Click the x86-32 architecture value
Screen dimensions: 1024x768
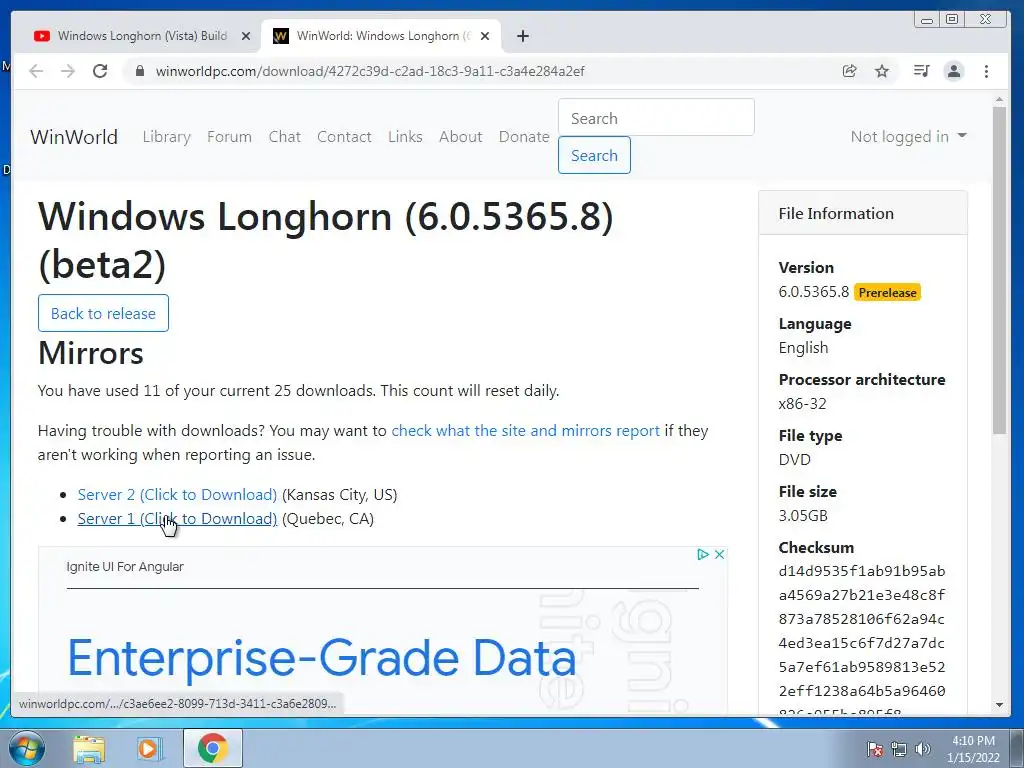[802, 404]
